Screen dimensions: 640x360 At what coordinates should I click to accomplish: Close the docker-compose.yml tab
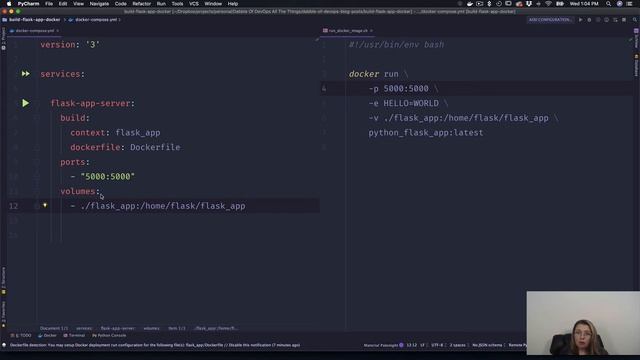click(x=58, y=31)
